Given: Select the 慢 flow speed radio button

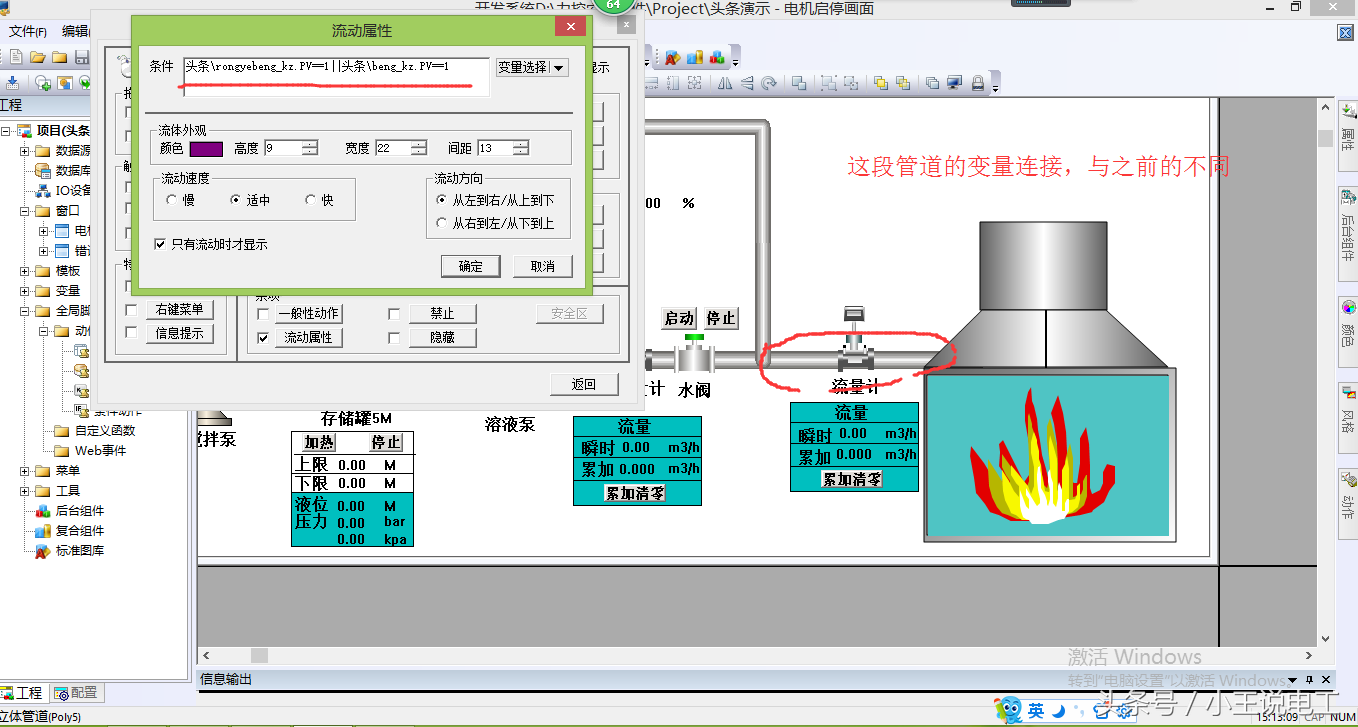Looking at the screenshot, I should click(x=172, y=200).
